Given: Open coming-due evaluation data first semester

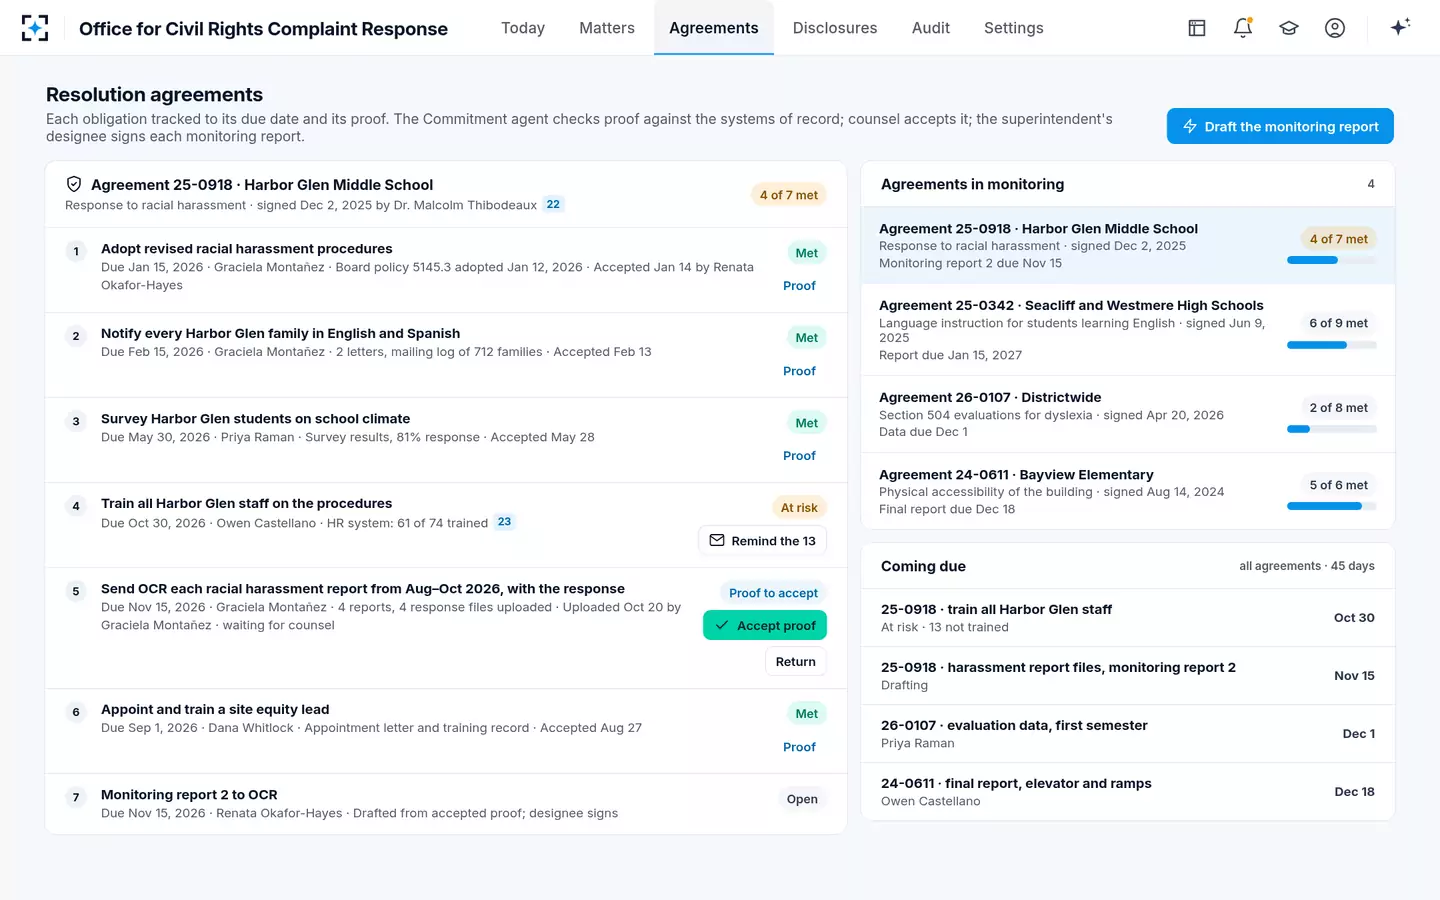Looking at the screenshot, I should tap(1128, 734).
